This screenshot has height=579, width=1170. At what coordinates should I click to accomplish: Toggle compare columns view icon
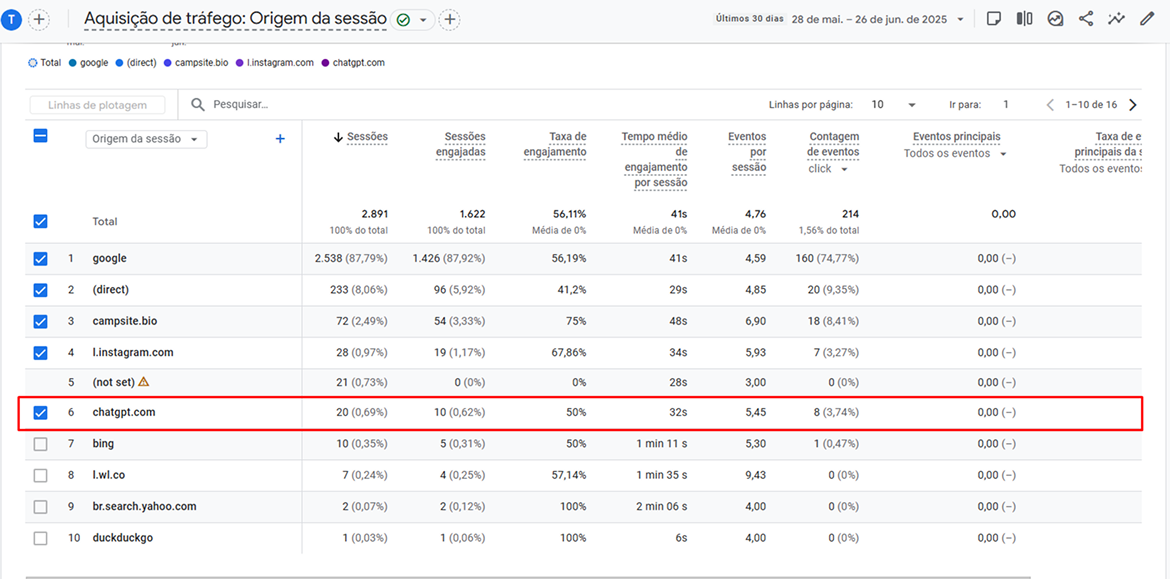[x=1024, y=19]
